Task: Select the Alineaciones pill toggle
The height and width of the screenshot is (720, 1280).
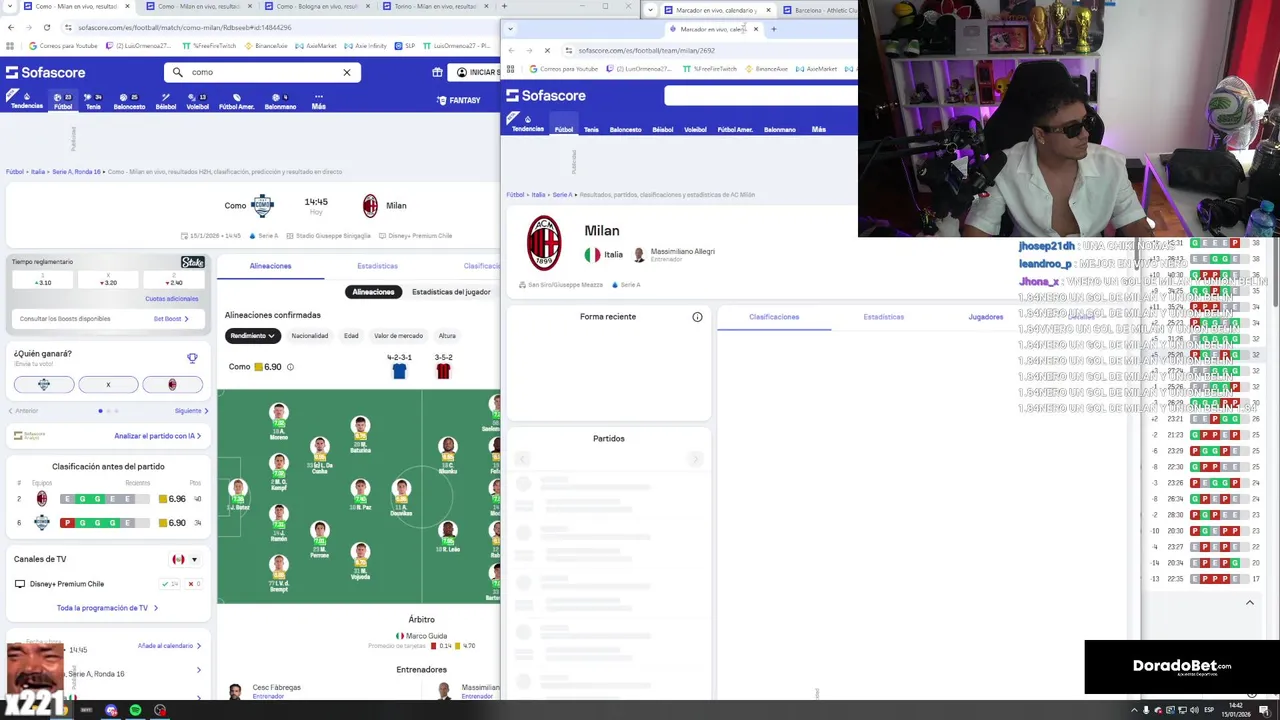Action: coord(373,292)
